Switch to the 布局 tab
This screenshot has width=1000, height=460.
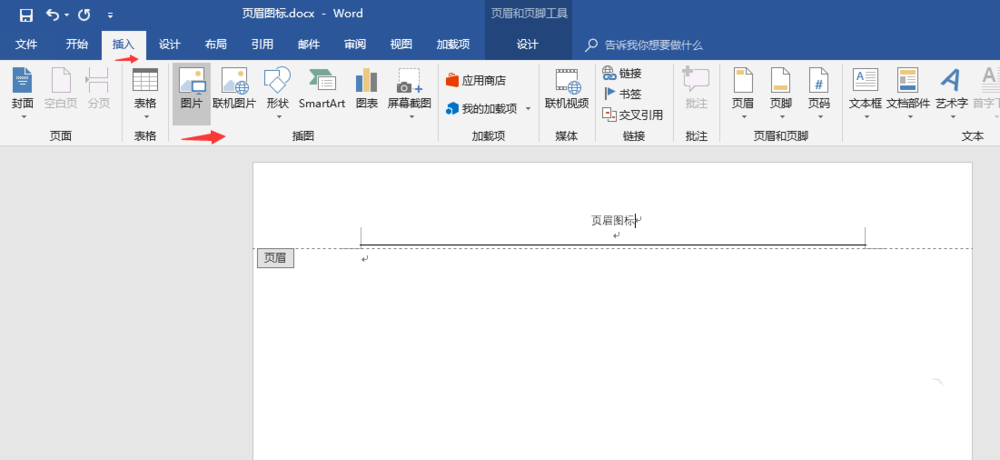216,44
